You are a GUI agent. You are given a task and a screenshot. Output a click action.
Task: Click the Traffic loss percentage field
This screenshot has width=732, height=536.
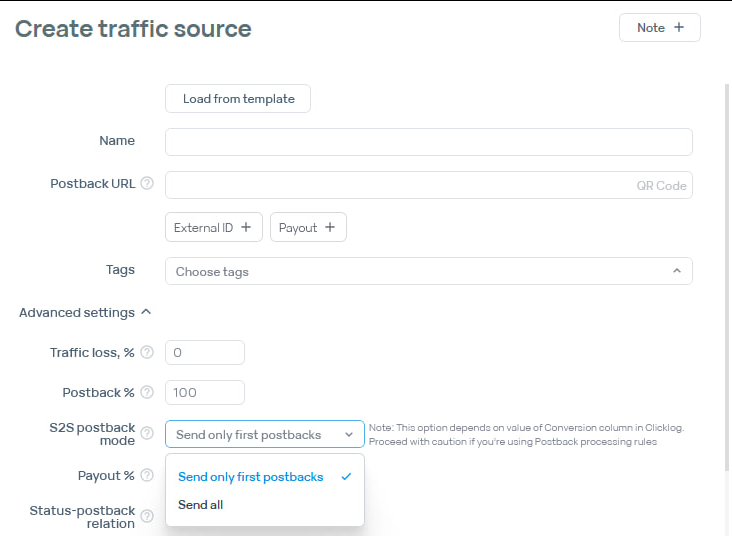point(205,353)
